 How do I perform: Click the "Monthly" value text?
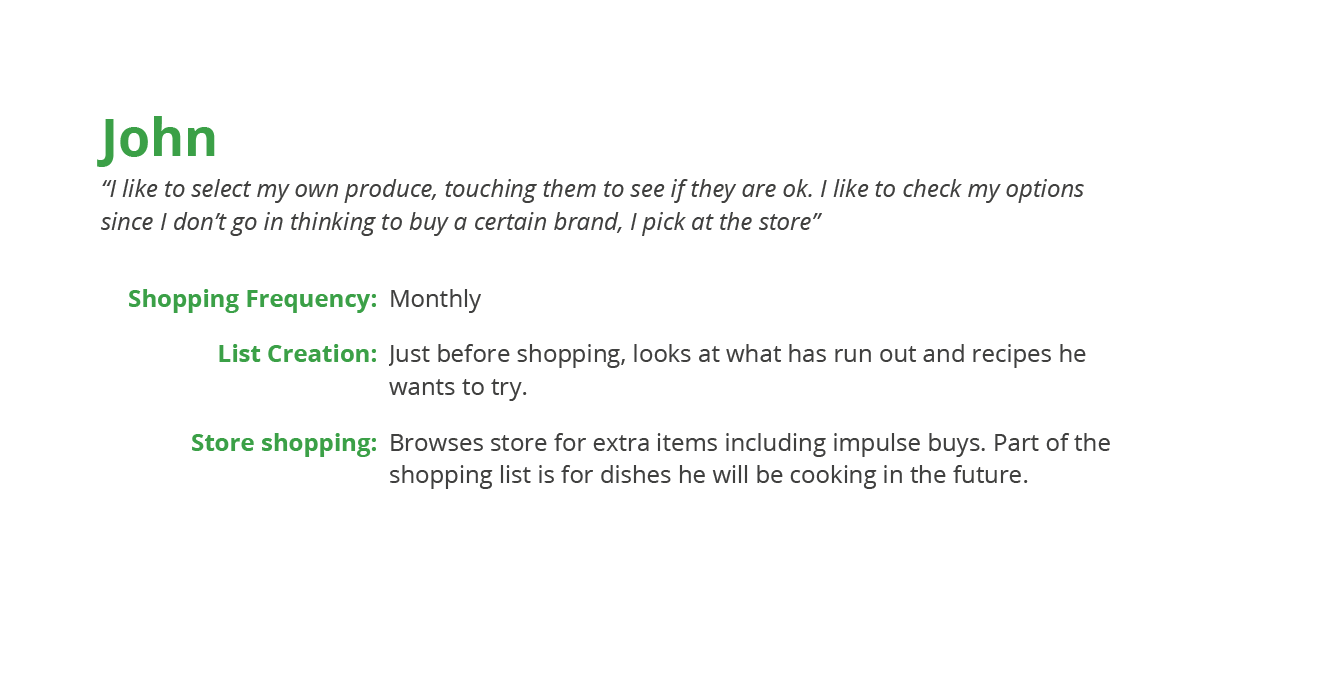435,299
